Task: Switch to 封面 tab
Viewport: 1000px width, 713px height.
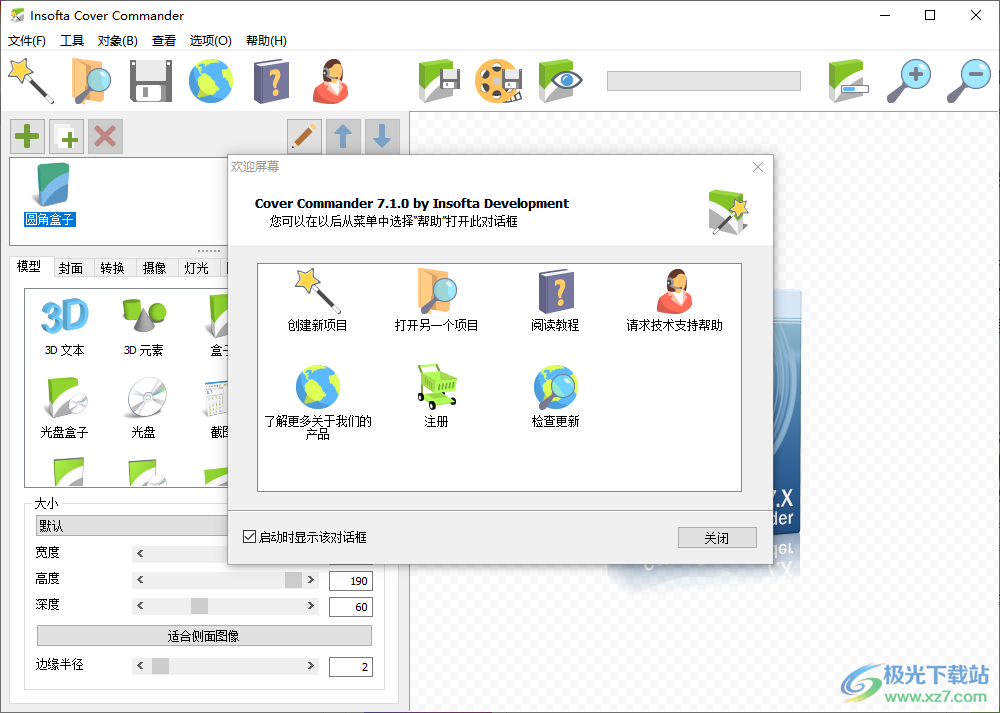Action: click(x=71, y=268)
